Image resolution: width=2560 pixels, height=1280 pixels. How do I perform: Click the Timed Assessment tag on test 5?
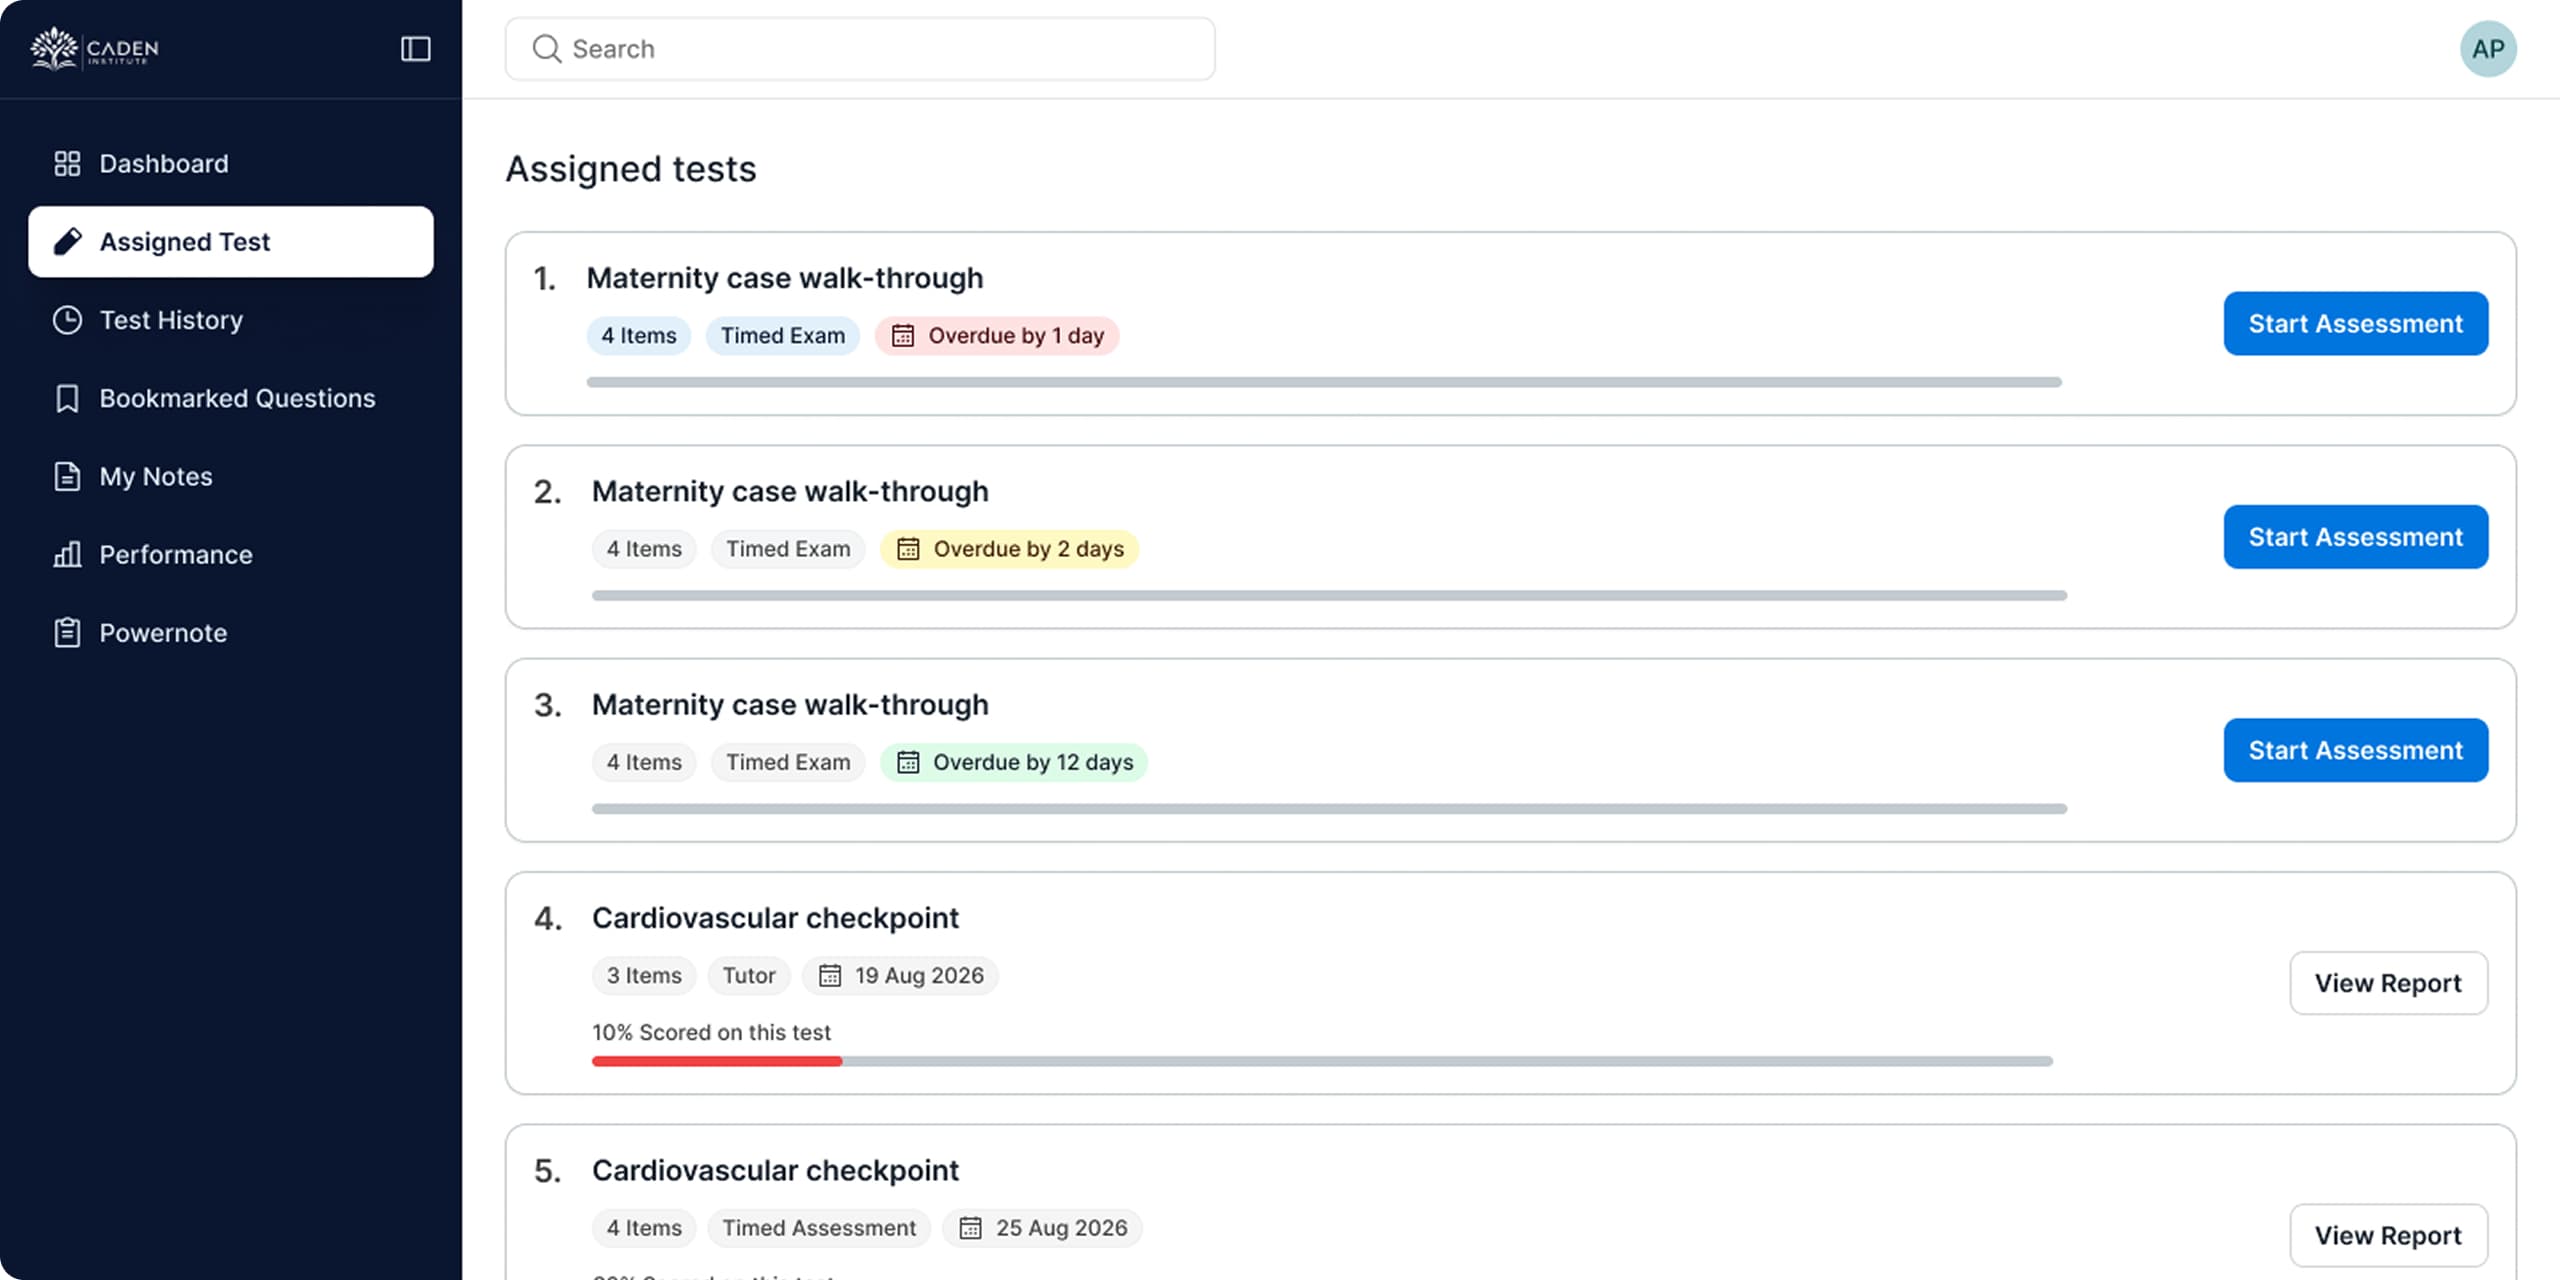pos(819,1227)
